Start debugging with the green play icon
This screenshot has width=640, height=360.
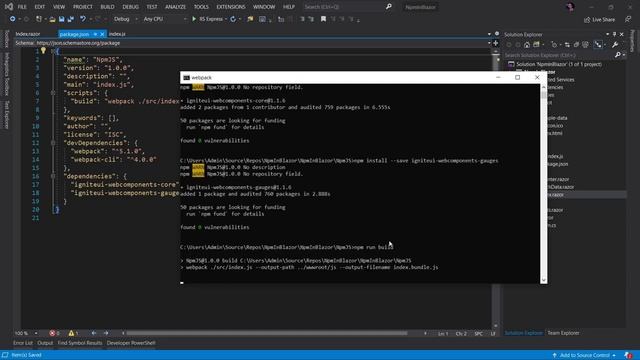pos(194,19)
